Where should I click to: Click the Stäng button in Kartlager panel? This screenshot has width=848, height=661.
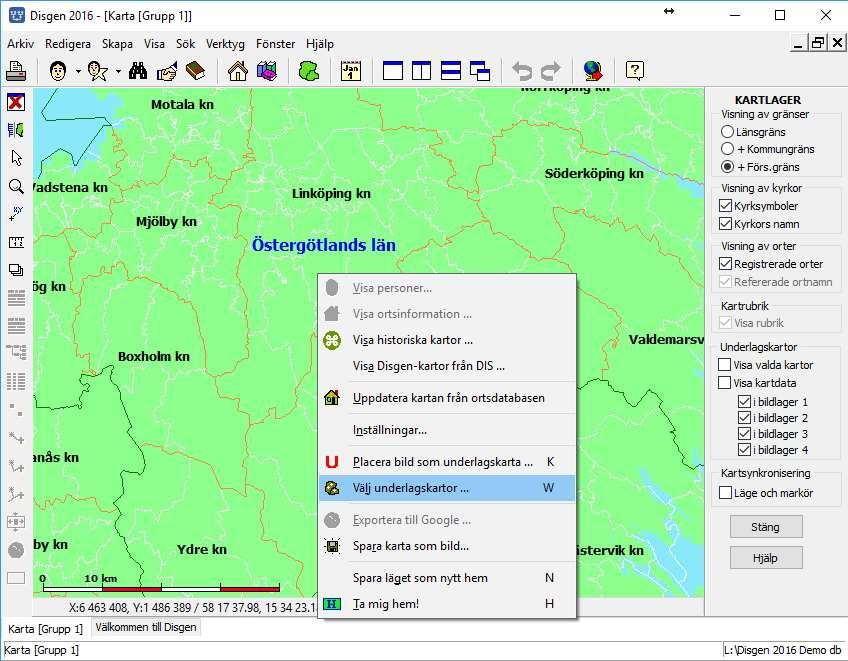[766, 527]
